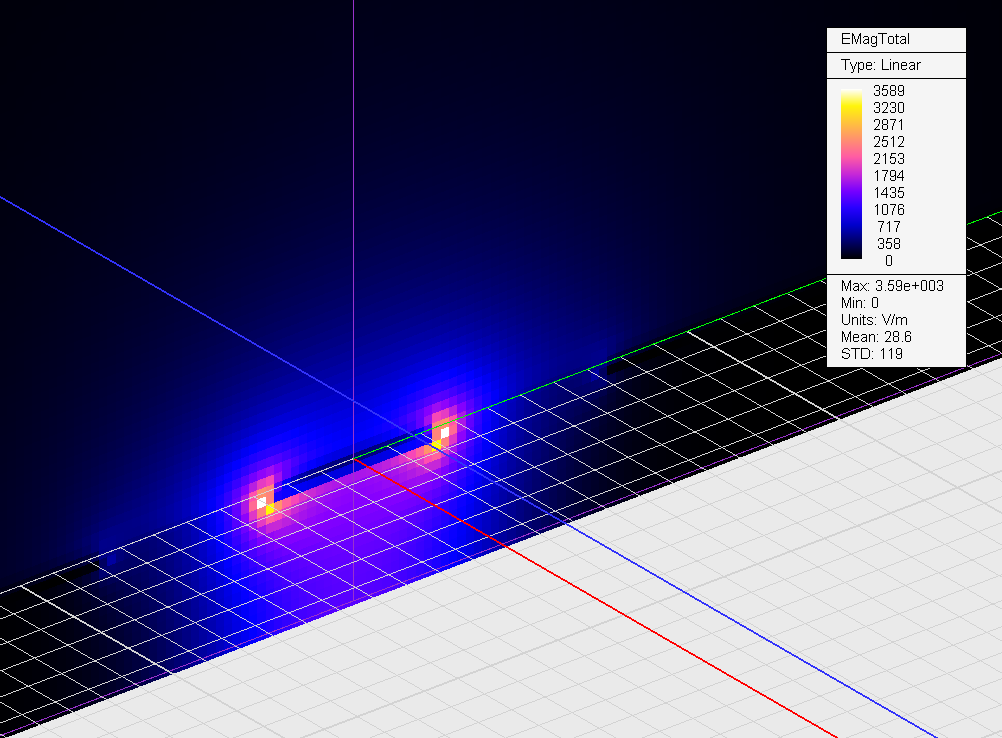This screenshot has width=1002, height=738.
Task: Probe the right white field hotspot
Action: [444, 433]
